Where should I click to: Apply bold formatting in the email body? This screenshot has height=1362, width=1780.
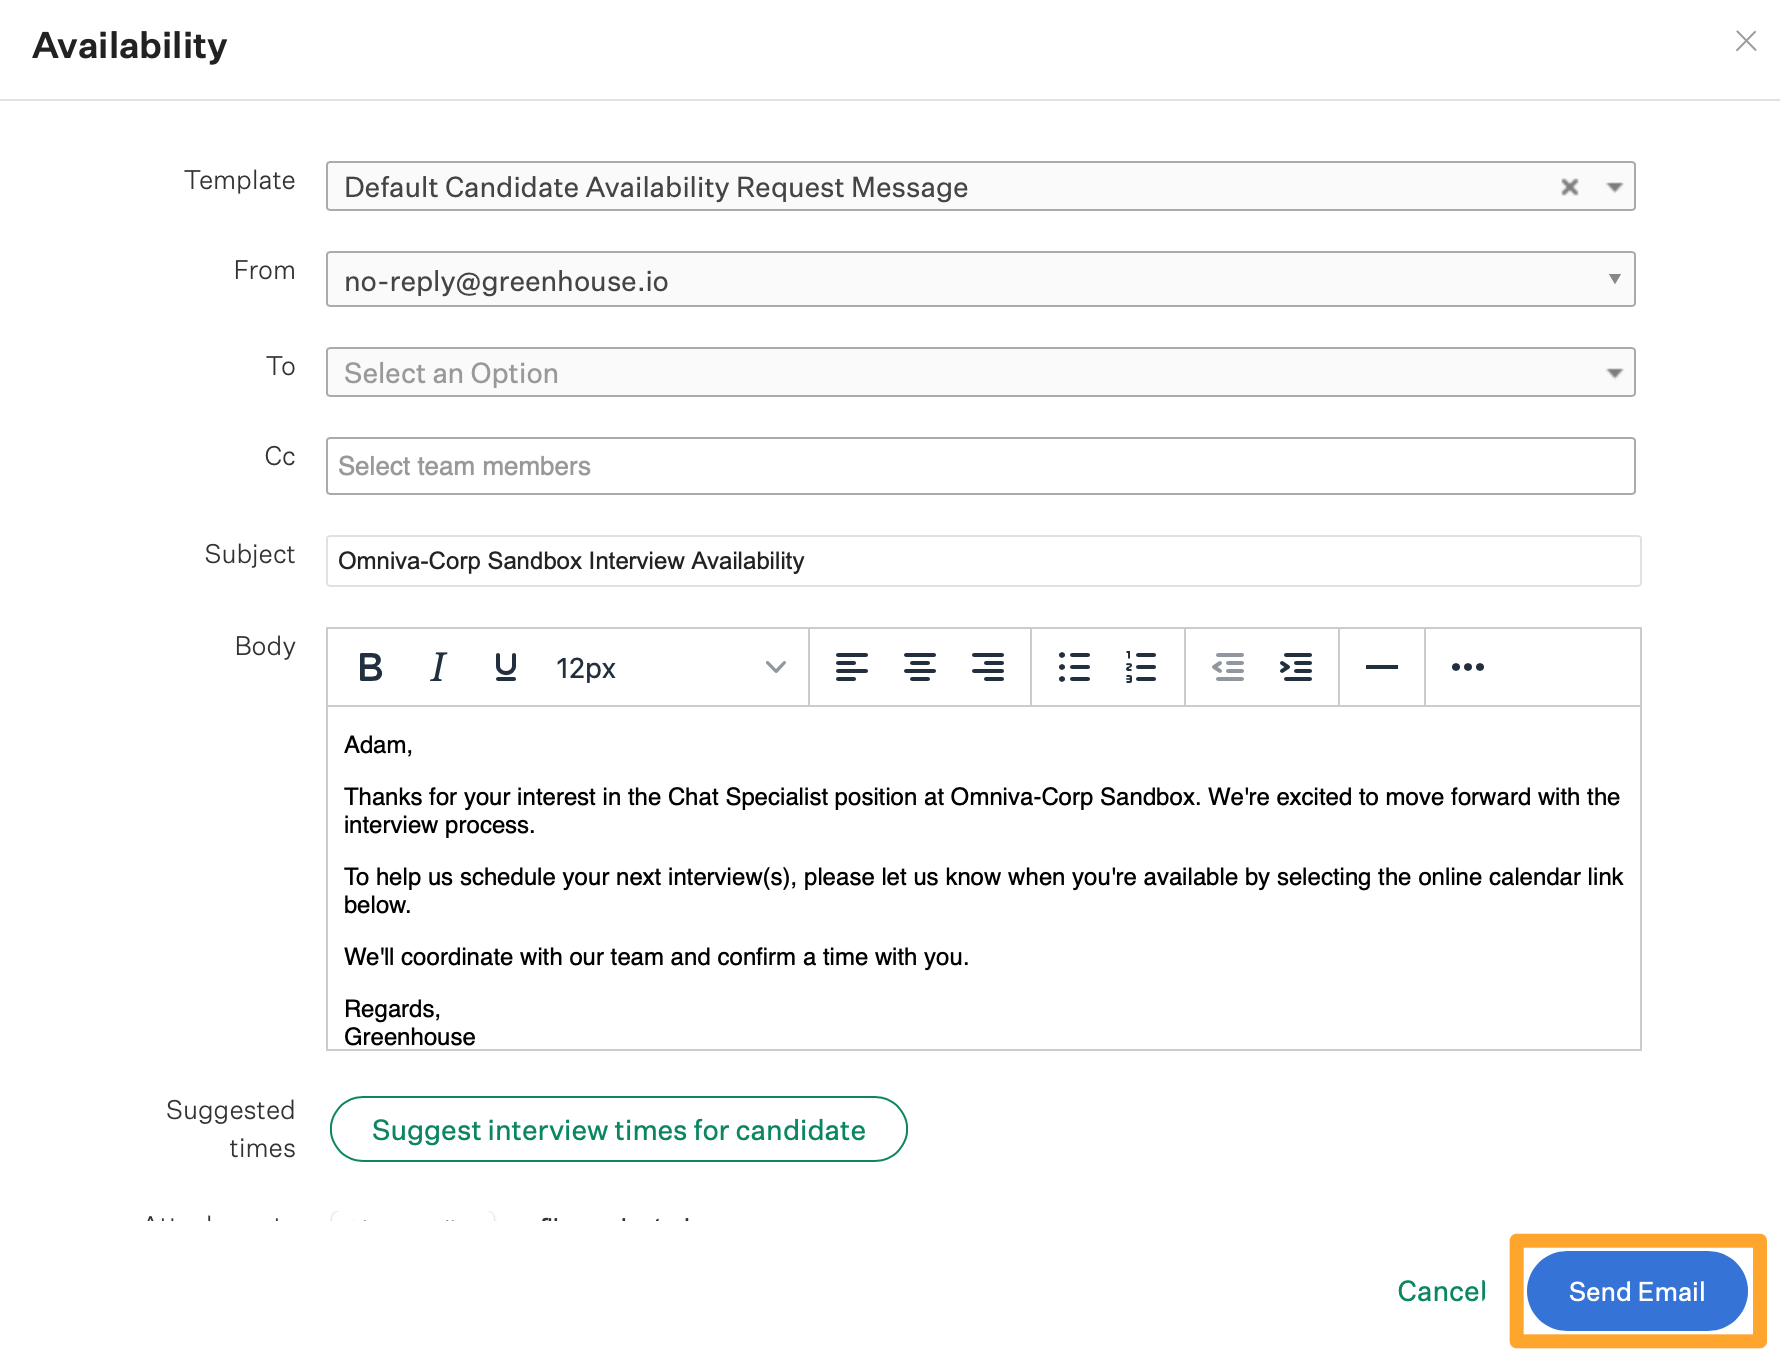[370, 667]
